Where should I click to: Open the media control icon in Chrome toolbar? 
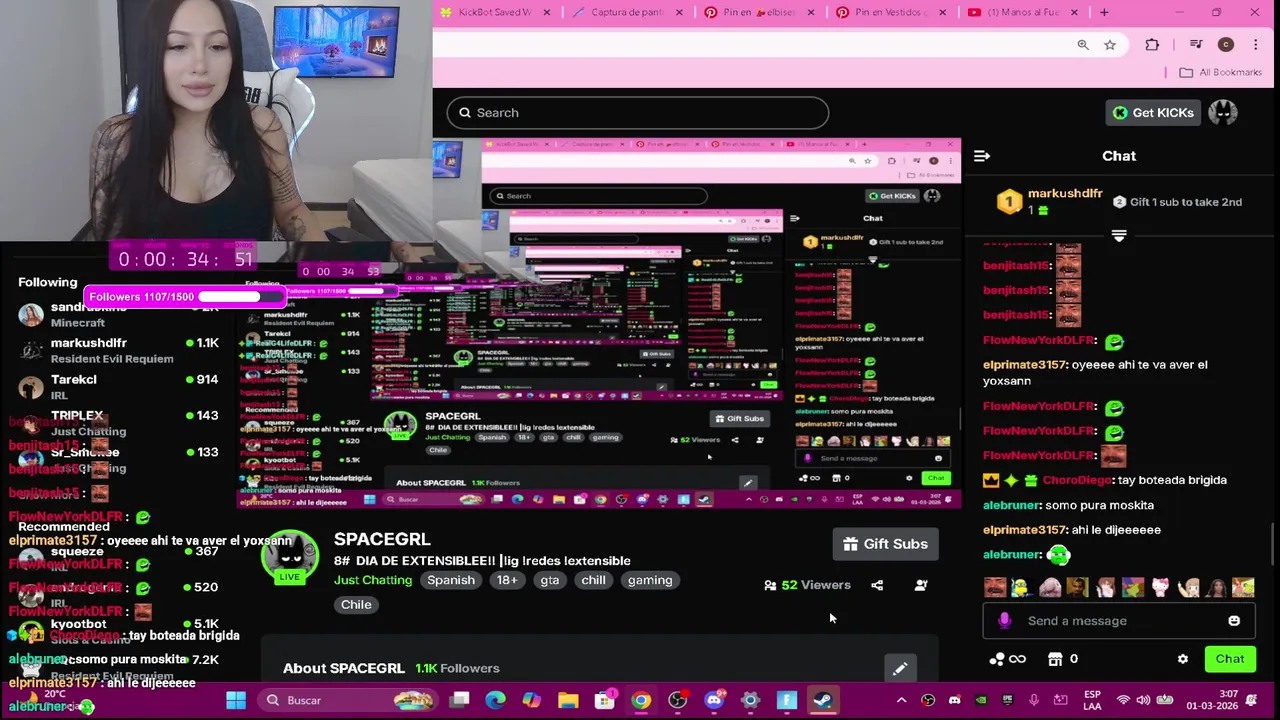click(x=1196, y=44)
